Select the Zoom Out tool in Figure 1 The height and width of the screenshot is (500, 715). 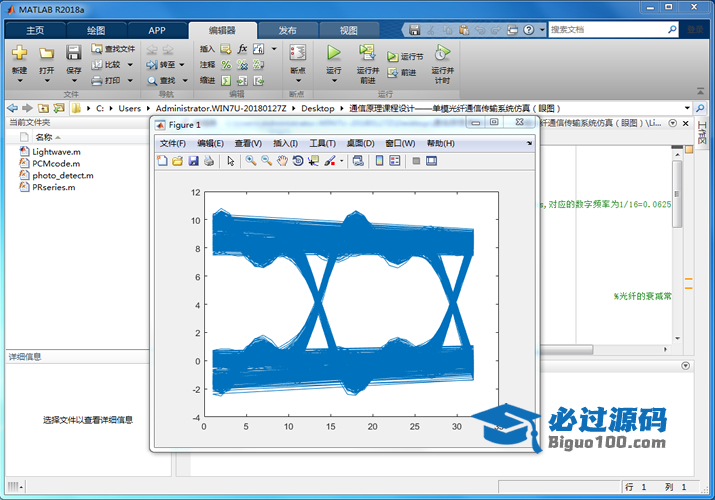267,160
